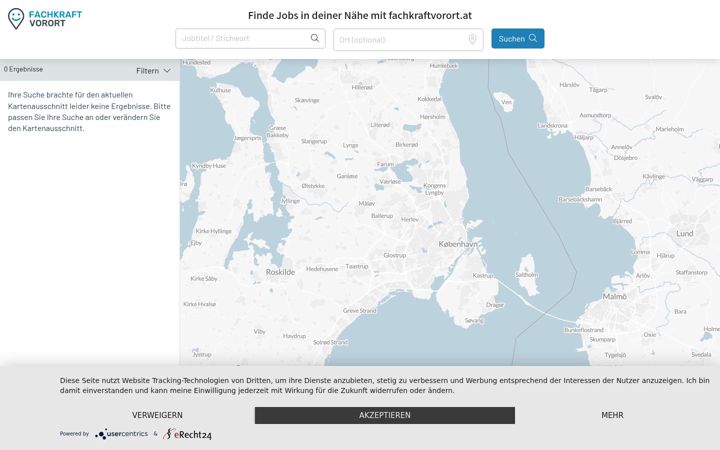Expand the Filtern dropdown

point(153,71)
